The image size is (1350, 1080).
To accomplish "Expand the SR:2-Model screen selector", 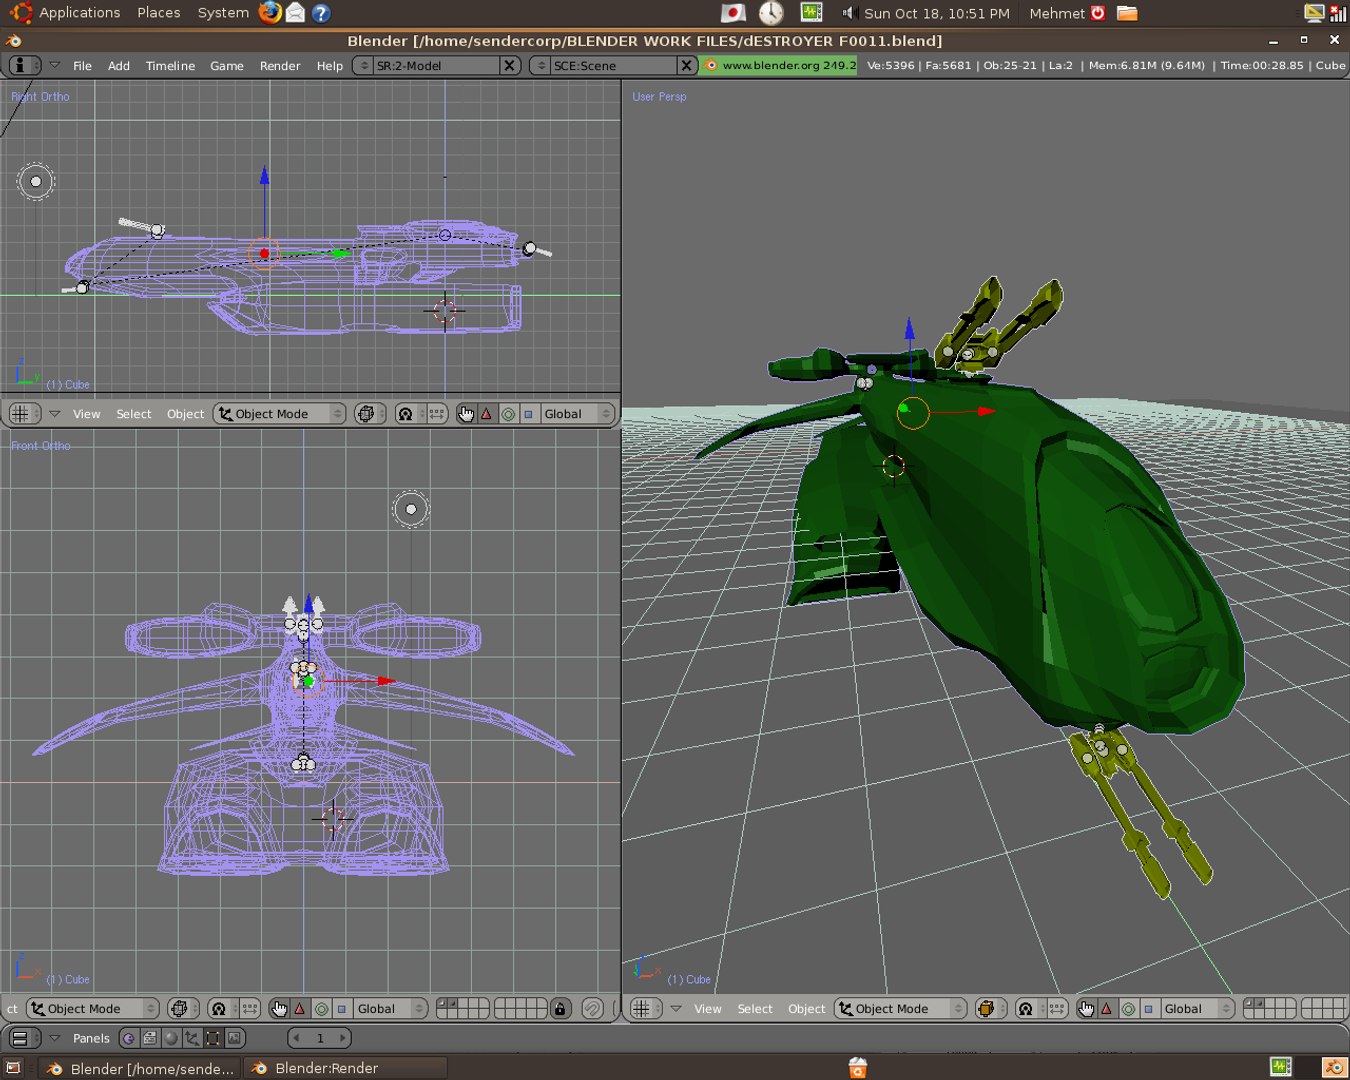I will [364, 65].
